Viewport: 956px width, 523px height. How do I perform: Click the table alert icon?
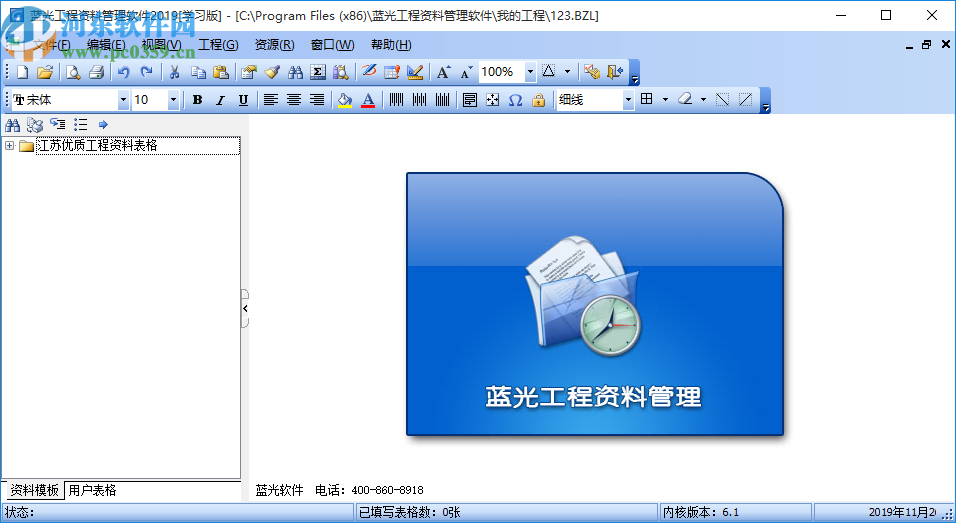click(x=391, y=72)
